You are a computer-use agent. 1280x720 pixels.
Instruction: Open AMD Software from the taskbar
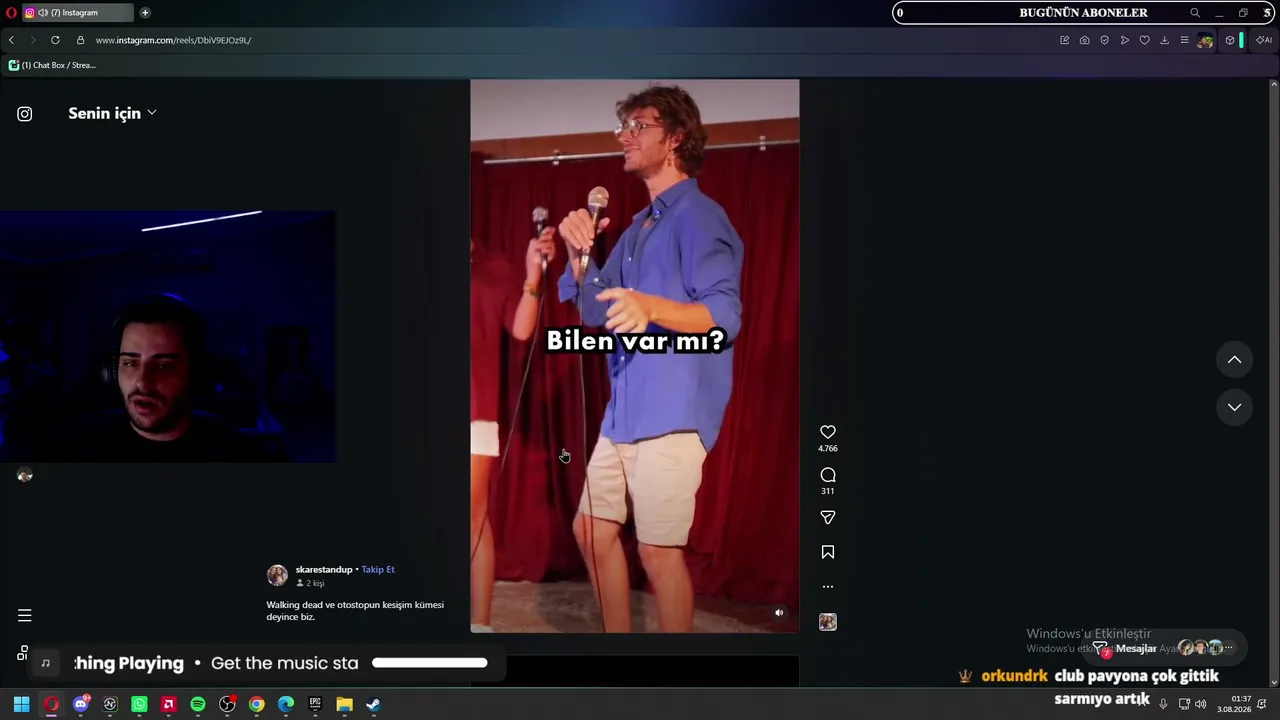click(169, 704)
